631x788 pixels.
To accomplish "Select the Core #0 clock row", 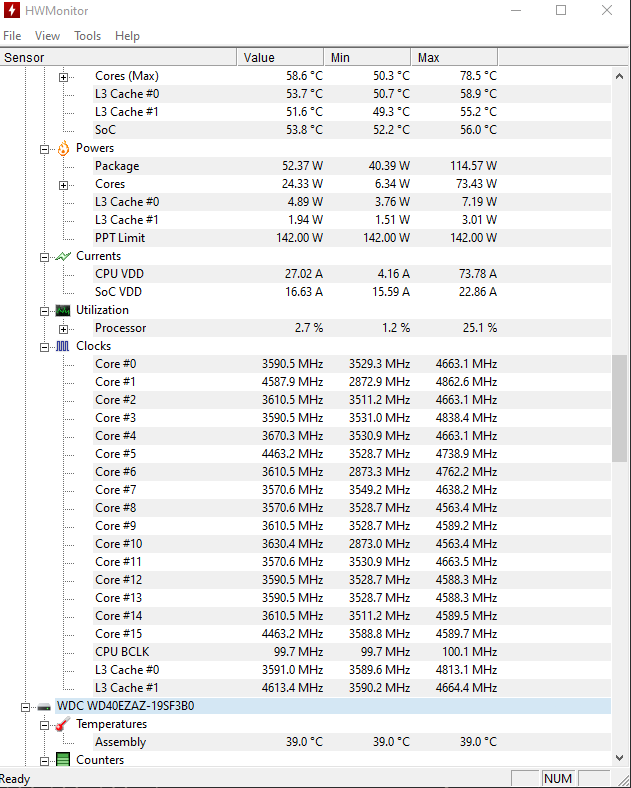I will [352, 364].
